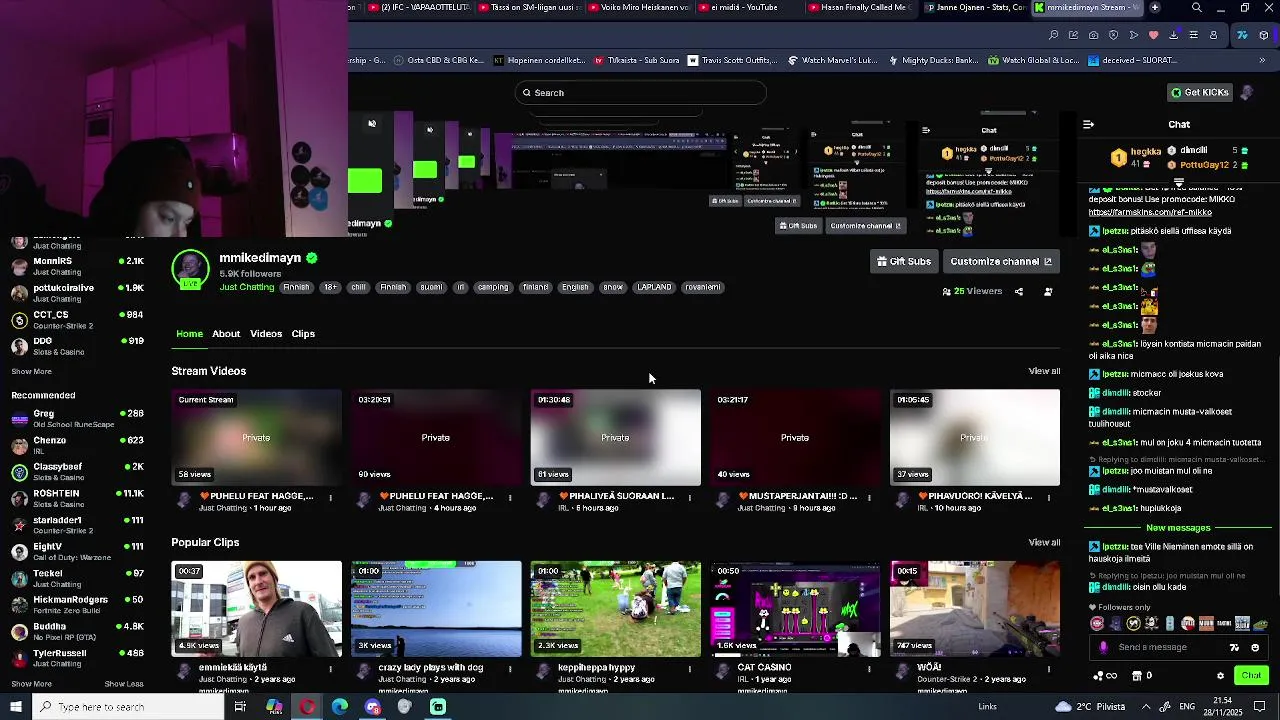Screen dimensions: 1280x720
Task: Open the Just Chatting category link
Action: (x=247, y=287)
